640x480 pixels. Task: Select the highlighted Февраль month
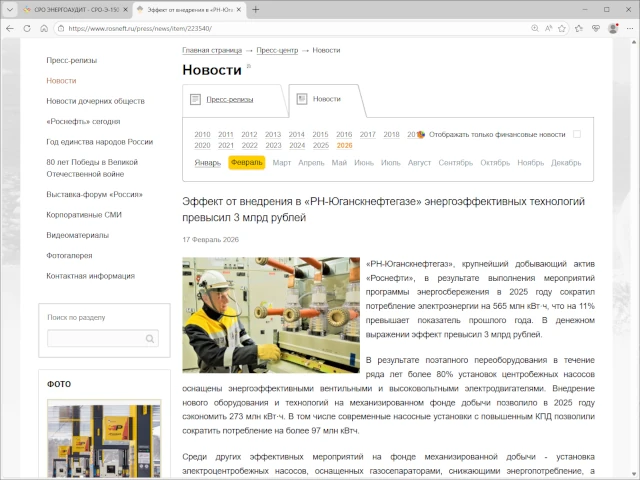247,162
